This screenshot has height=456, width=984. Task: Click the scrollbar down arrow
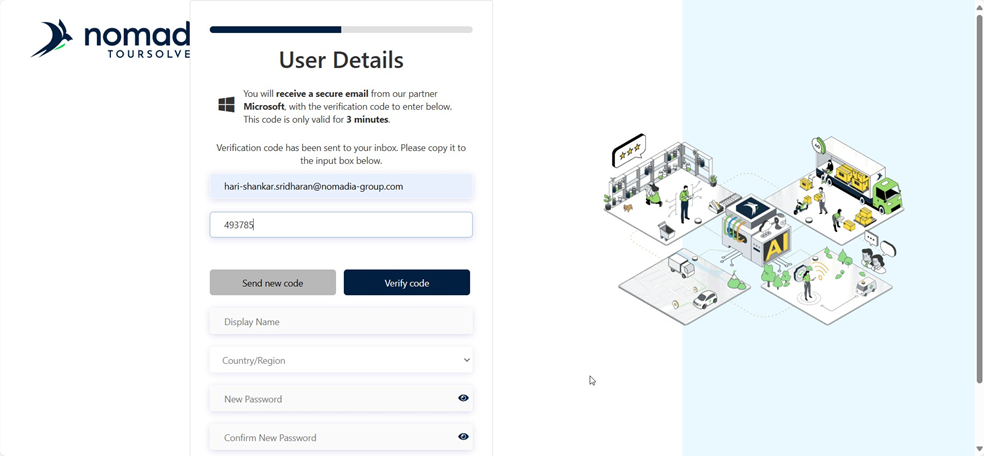point(979,449)
